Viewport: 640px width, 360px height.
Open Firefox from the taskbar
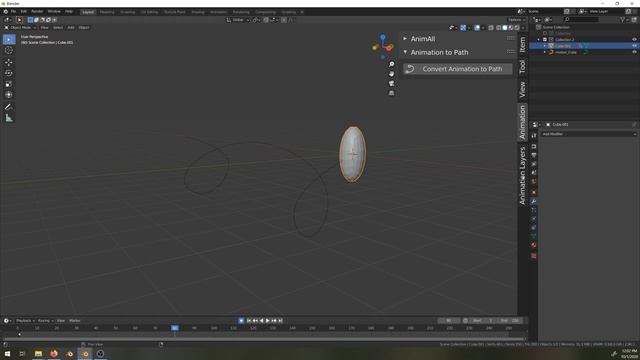54,354
